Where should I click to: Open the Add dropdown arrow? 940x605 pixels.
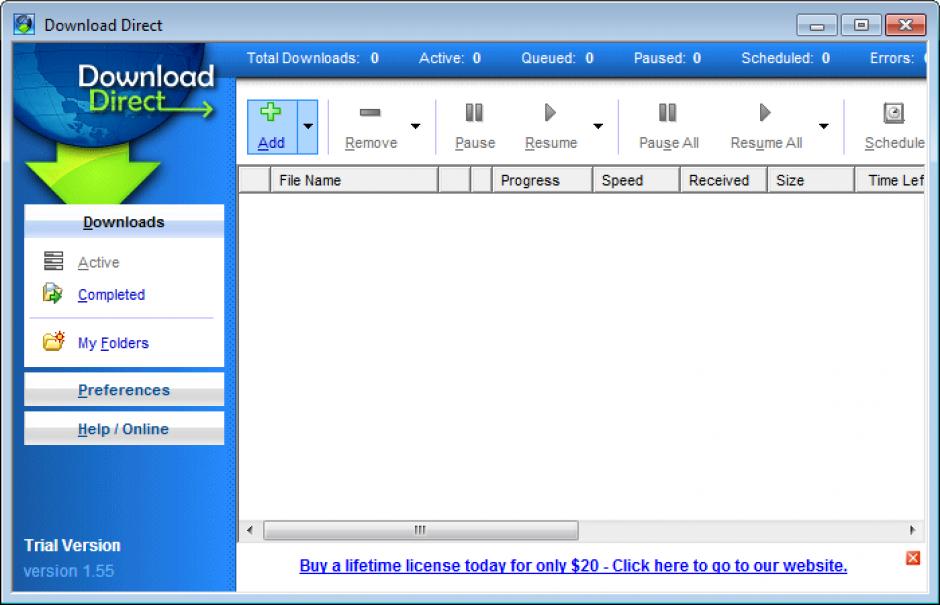308,127
